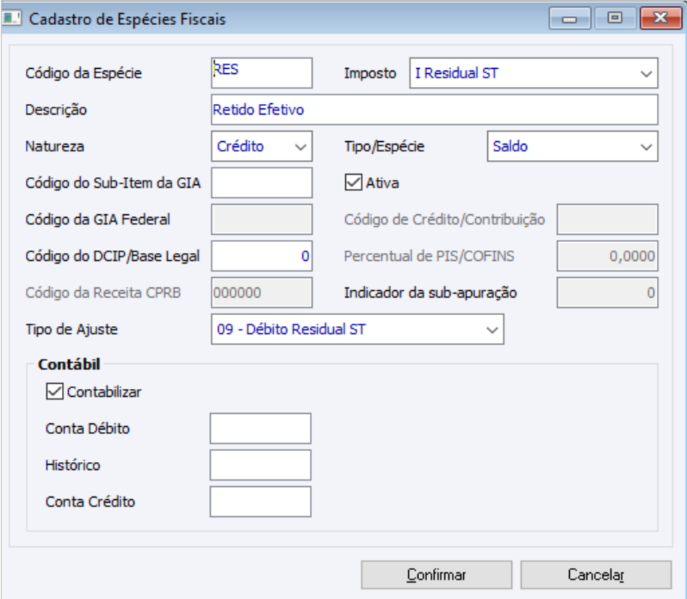This screenshot has height=599, width=687.
Task: Expand the Tipo/Espécie combo box
Action: tap(573, 146)
